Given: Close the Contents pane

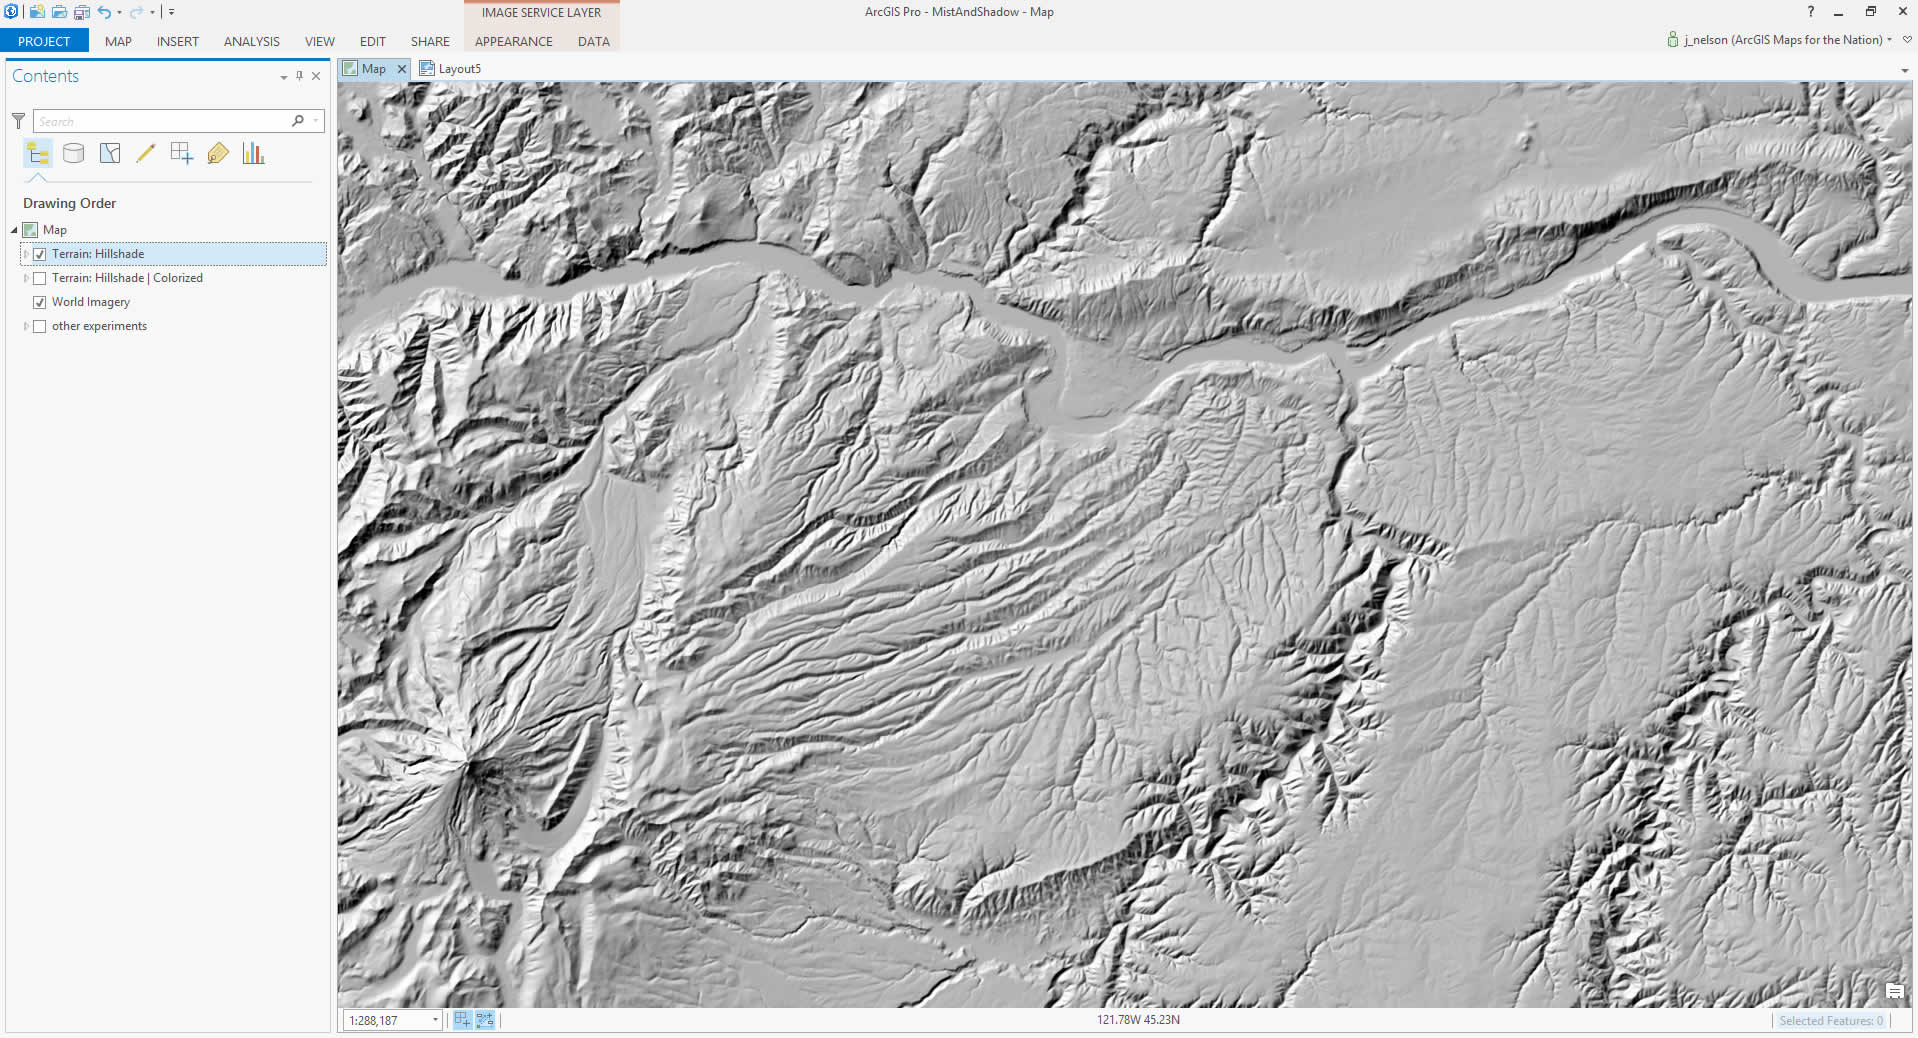Looking at the screenshot, I should tap(316, 76).
